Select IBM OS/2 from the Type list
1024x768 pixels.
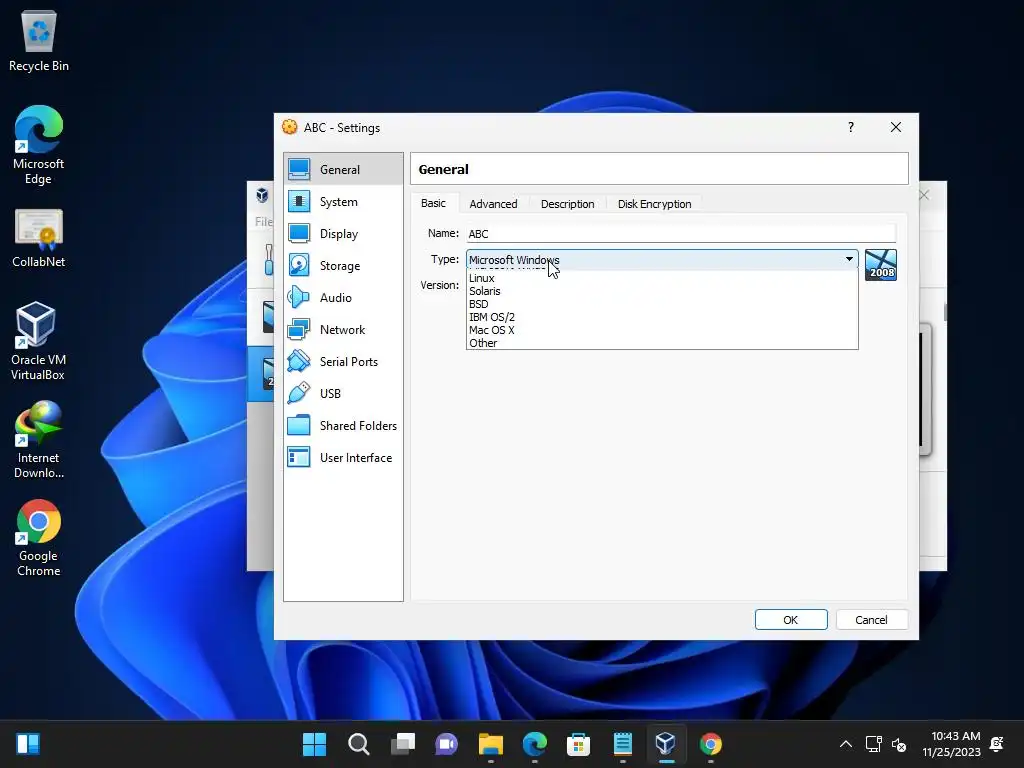tap(662, 317)
